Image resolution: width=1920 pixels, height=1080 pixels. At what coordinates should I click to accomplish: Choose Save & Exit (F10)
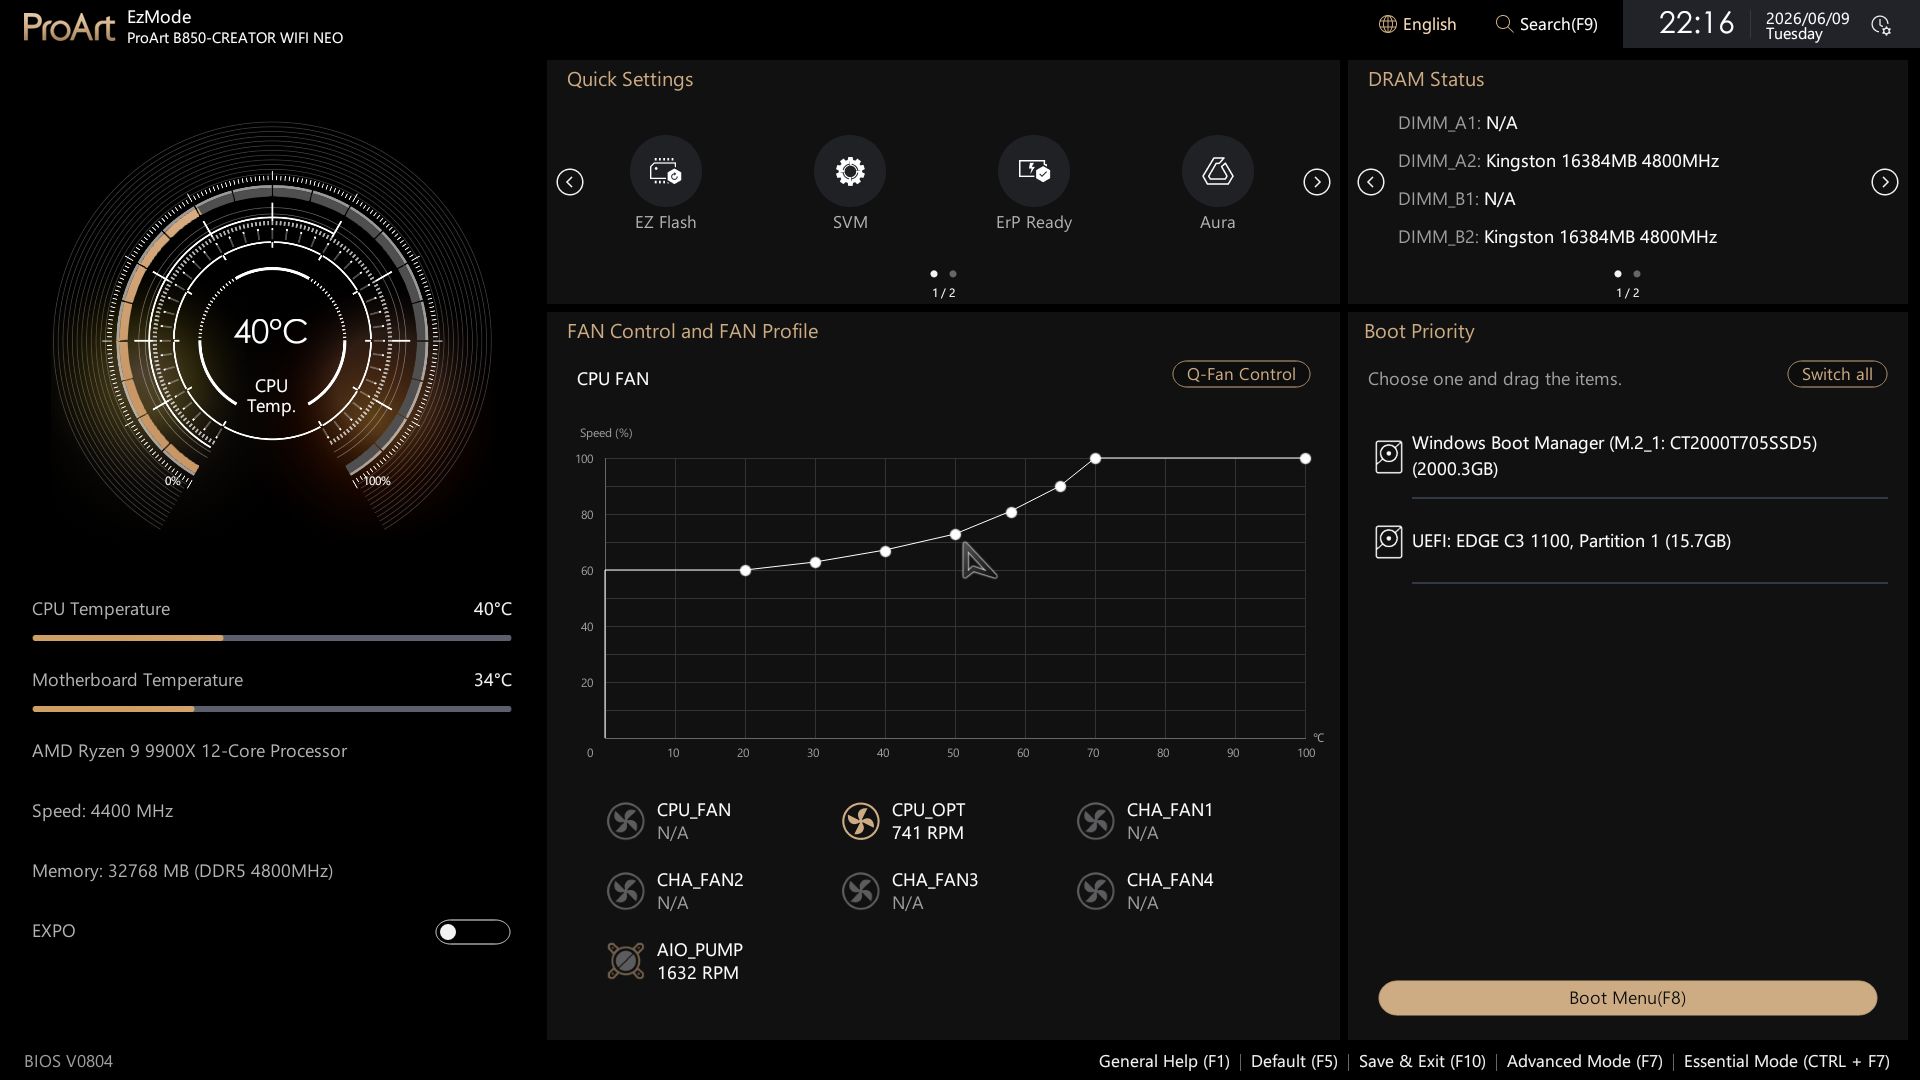point(1422,1061)
